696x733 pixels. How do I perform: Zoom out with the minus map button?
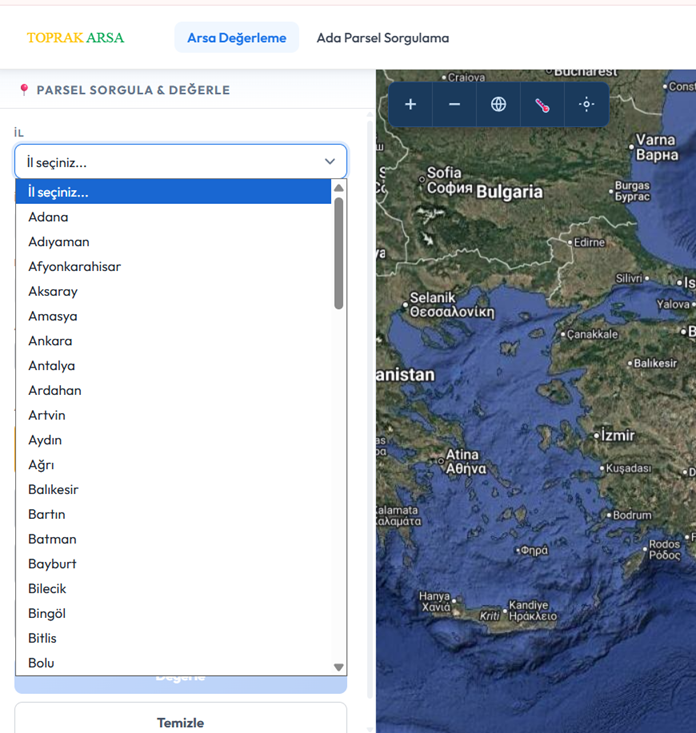click(454, 104)
